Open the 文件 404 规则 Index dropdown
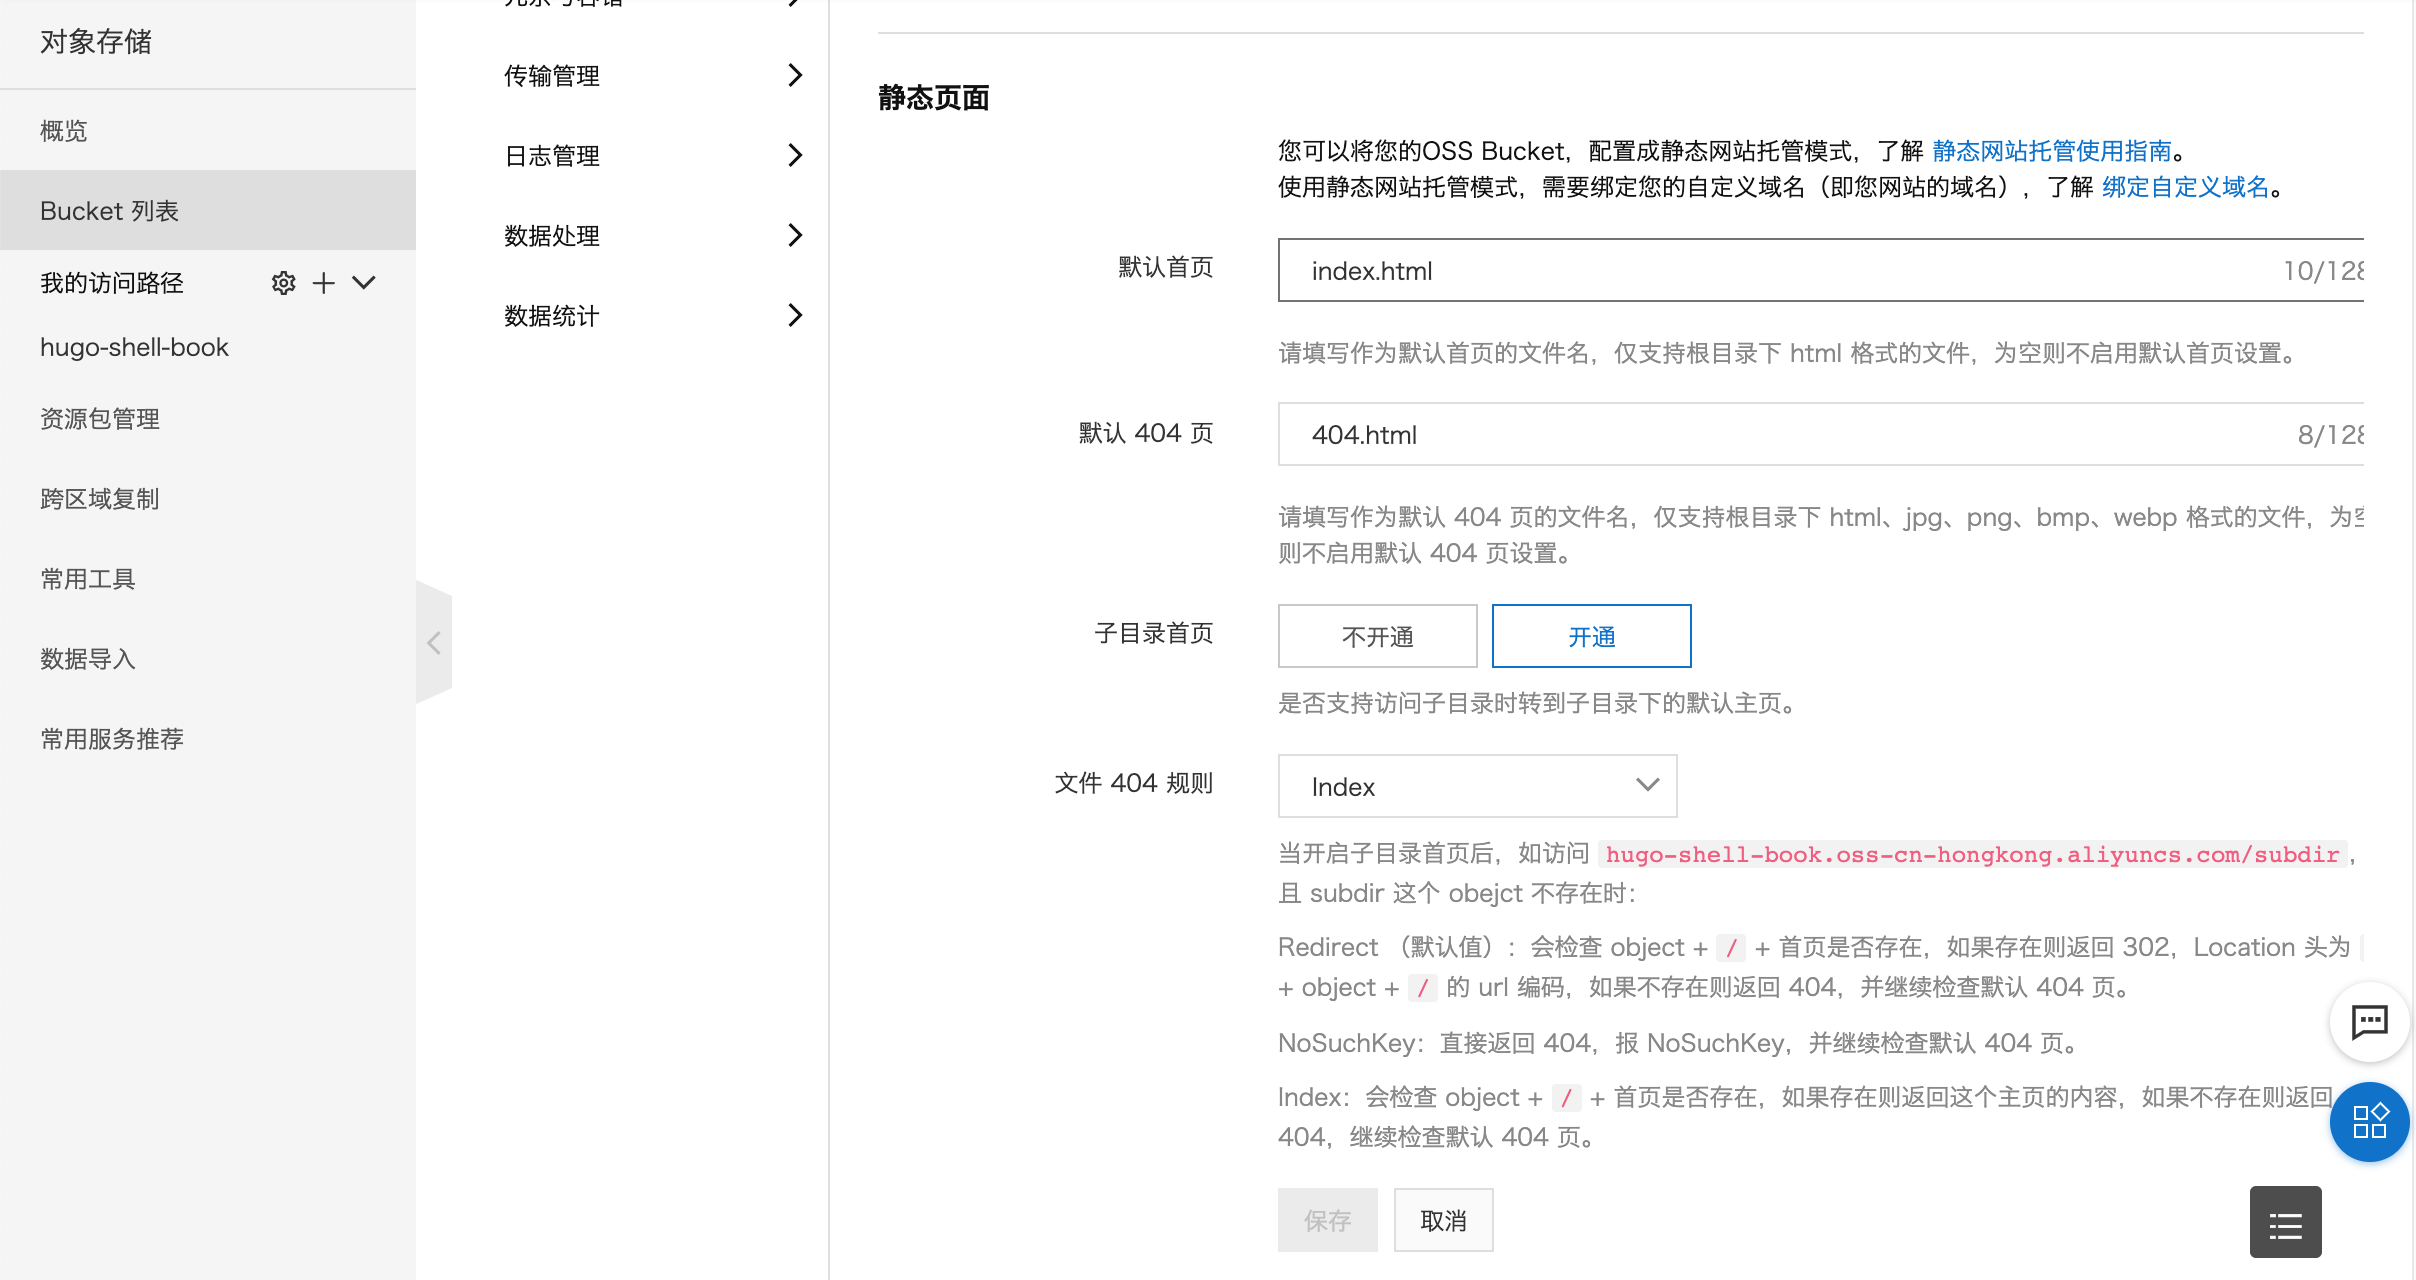 1477,786
